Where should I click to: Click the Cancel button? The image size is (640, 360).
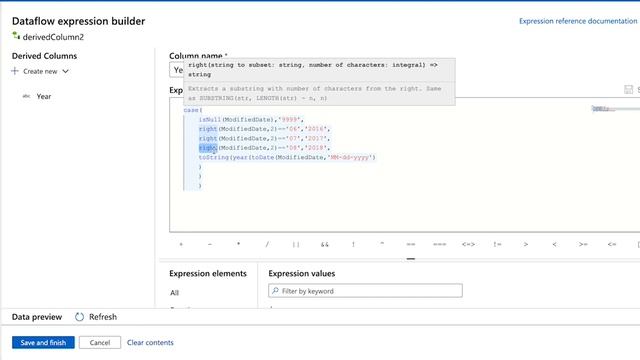click(x=100, y=342)
